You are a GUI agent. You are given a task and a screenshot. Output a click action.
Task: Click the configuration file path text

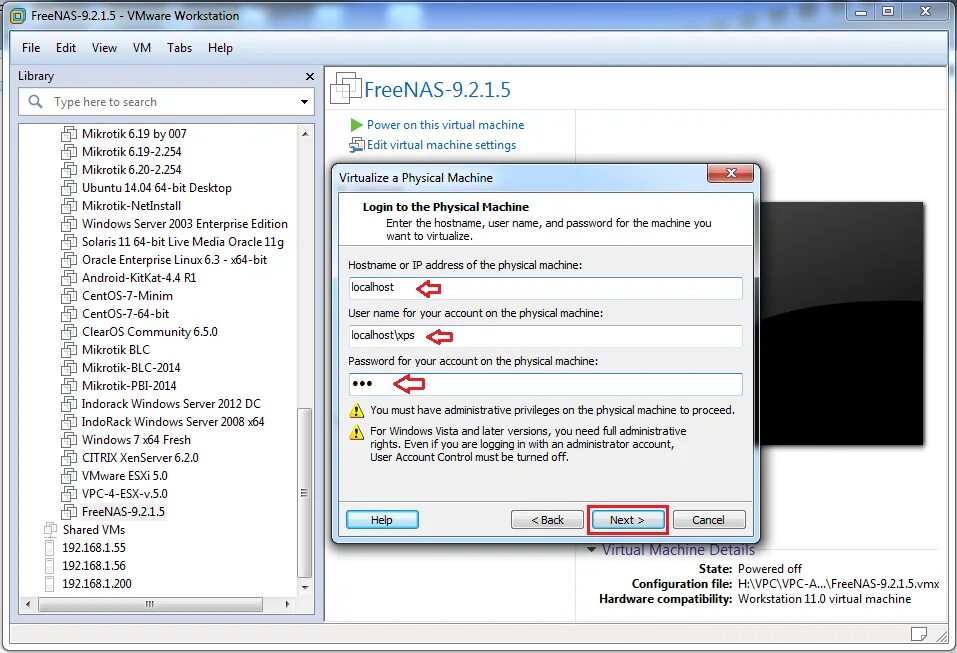coord(839,584)
